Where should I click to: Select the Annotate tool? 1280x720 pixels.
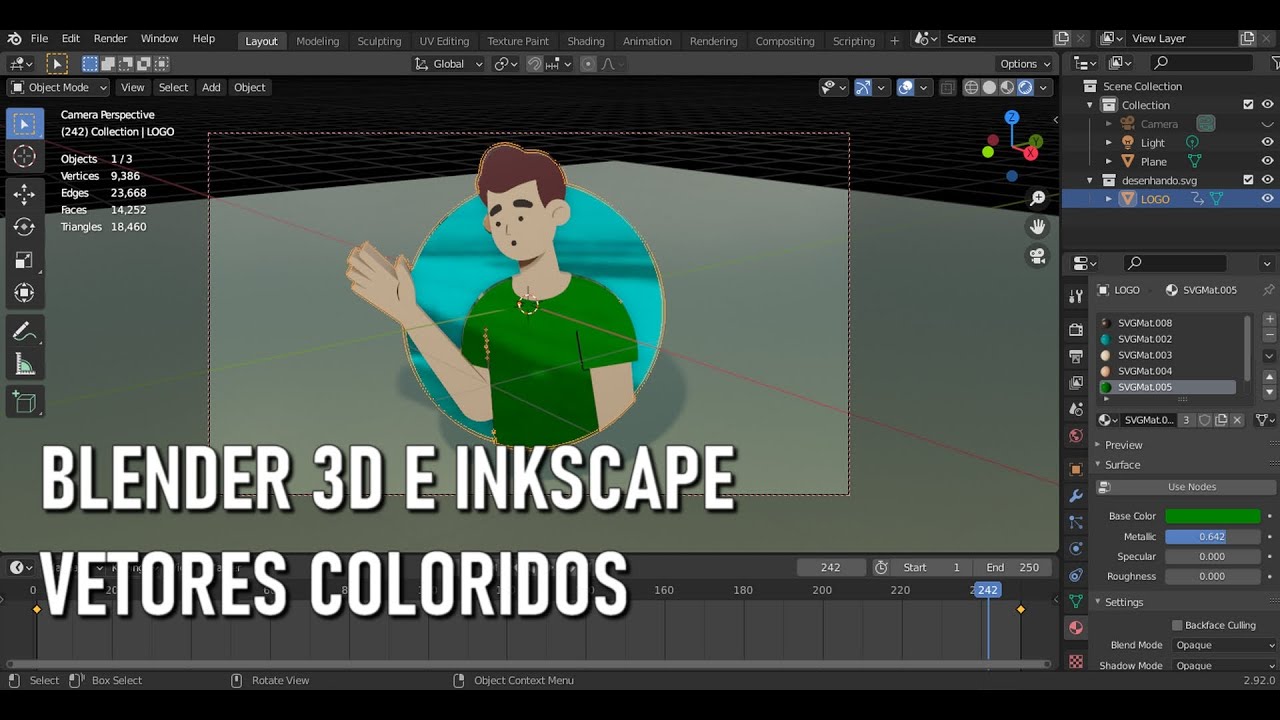[x=24, y=331]
